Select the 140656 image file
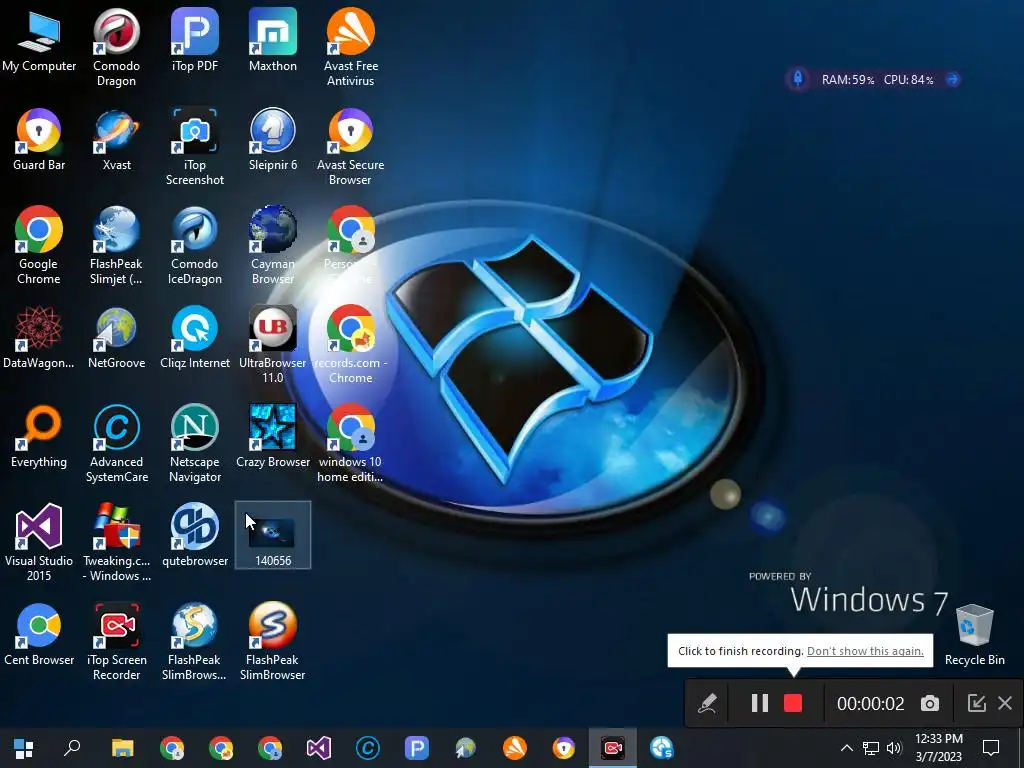1024x768 pixels. 273,534
